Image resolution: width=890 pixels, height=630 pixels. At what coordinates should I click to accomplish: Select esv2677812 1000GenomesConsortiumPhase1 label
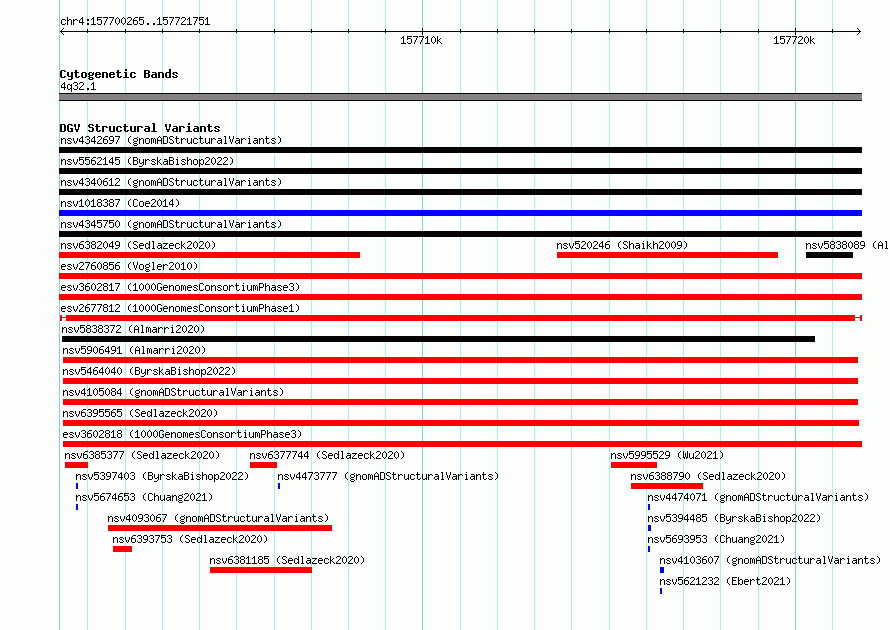(x=180, y=308)
